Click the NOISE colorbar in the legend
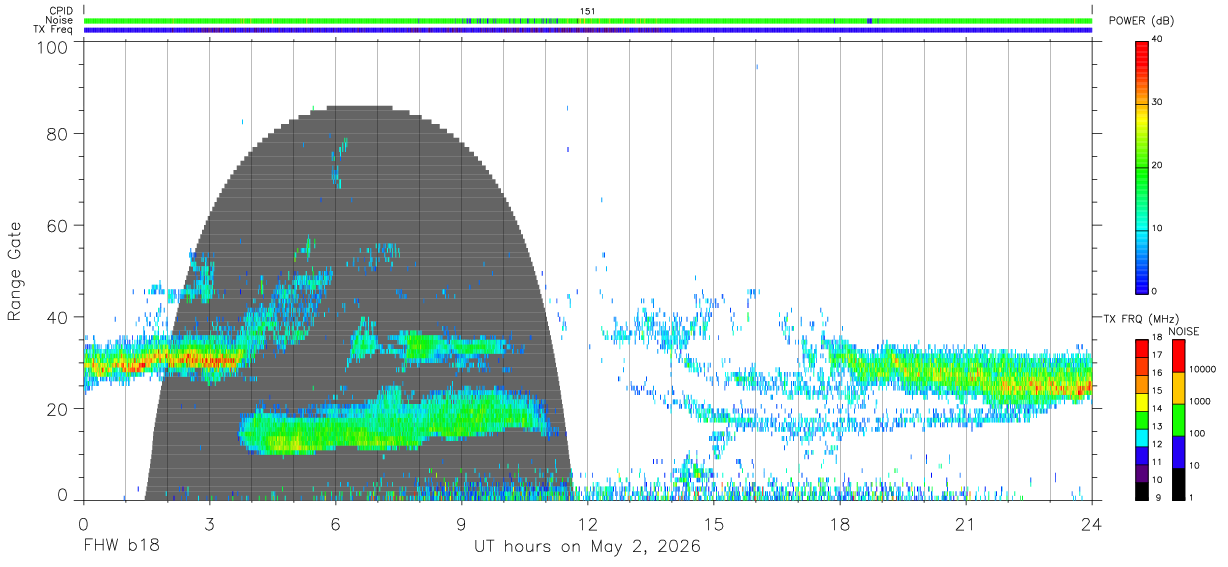The height and width of the screenshot is (567, 1228). 1178,420
